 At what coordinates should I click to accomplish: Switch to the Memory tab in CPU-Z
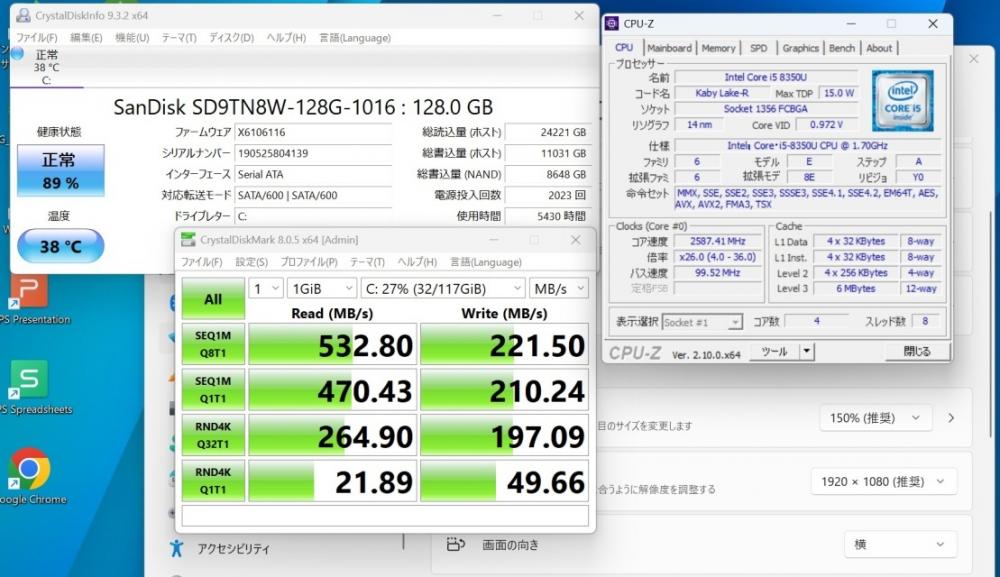[718, 48]
